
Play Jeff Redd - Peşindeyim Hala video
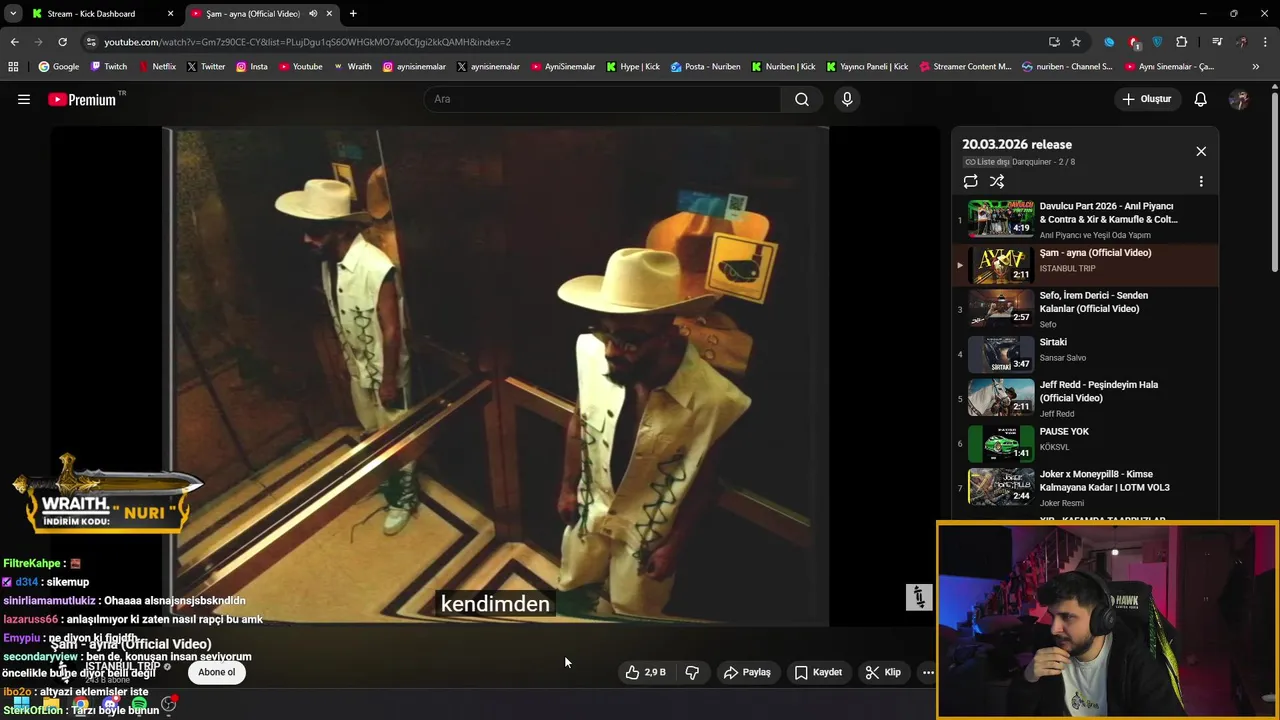tap(1084, 398)
